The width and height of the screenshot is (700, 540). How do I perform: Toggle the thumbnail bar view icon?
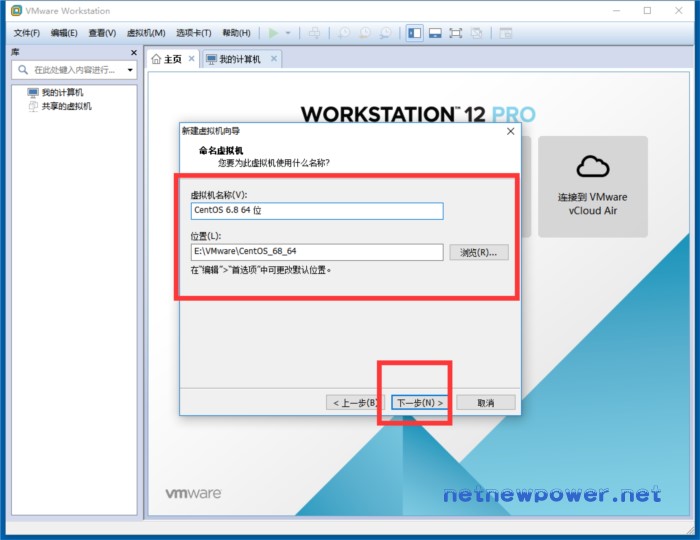[435, 33]
